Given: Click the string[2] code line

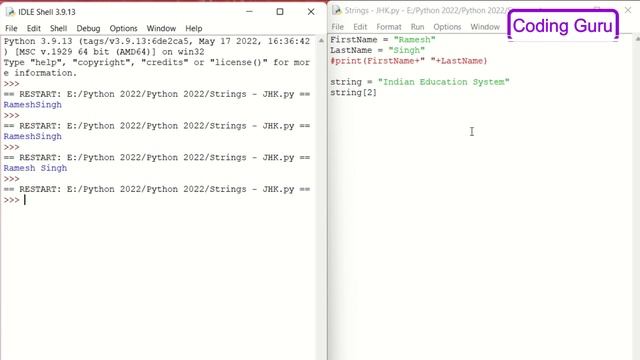Looking at the screenshot, I should (353, 93).
